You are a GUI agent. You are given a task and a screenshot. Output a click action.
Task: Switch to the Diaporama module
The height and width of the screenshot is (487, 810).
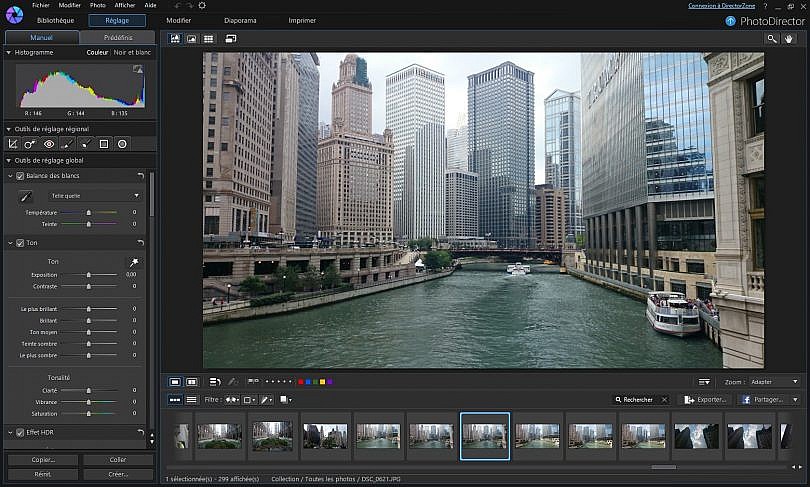pyautogui.click(x=240, y=21)
